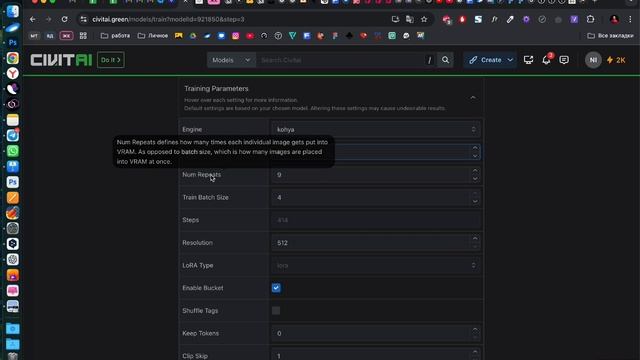Open browser extensions puzzle icon
The width and height of the screenshot is (640, 360).
pyautogui.click(x=590, y=19)
